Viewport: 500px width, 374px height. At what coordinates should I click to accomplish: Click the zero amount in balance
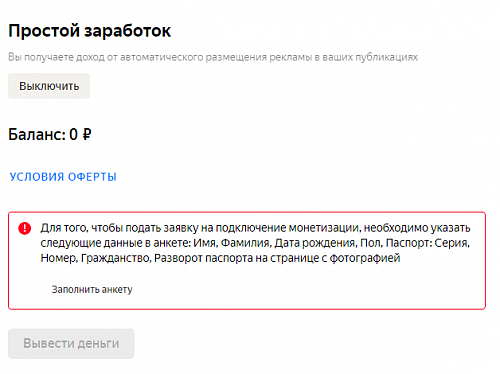click(73, 135)
